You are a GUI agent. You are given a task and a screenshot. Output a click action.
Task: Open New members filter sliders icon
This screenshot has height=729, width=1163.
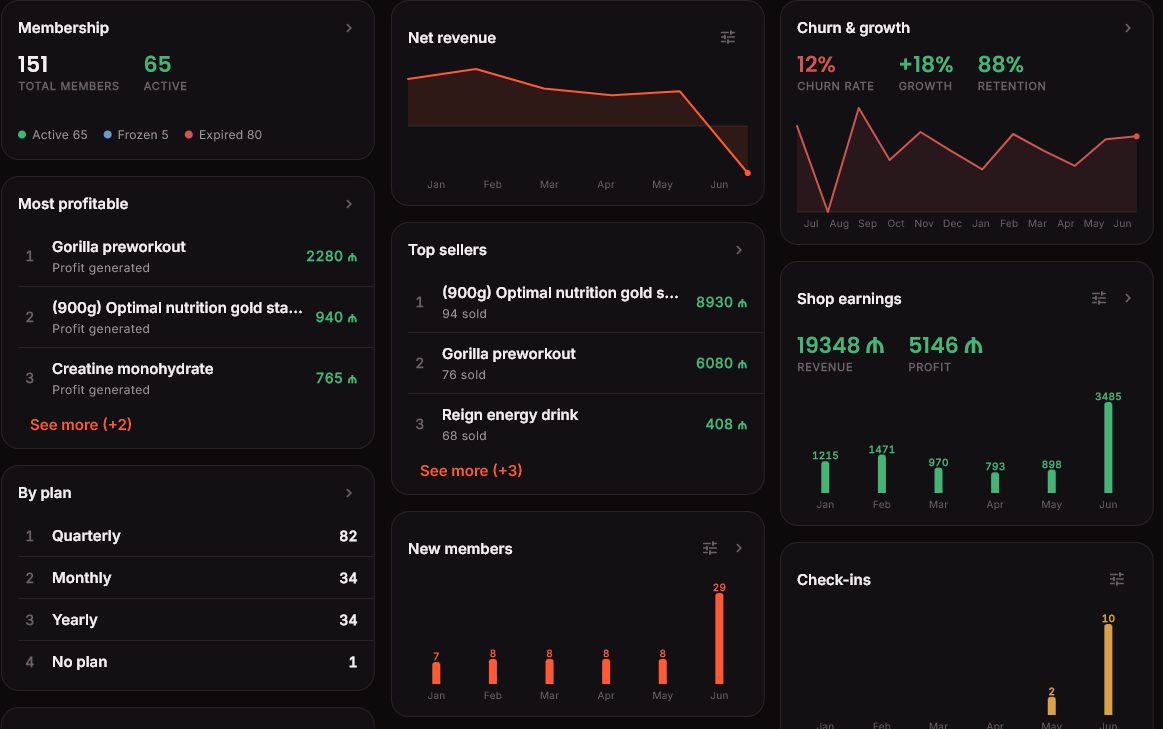click(710, 548)
